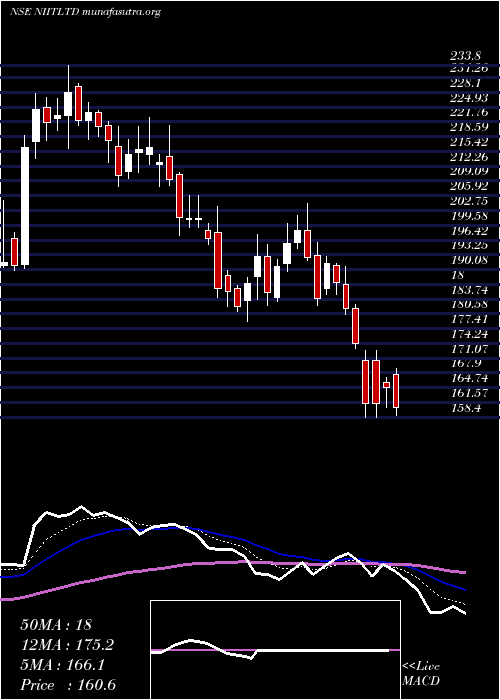Click the 228.1 price label

[x=465, y=84]
